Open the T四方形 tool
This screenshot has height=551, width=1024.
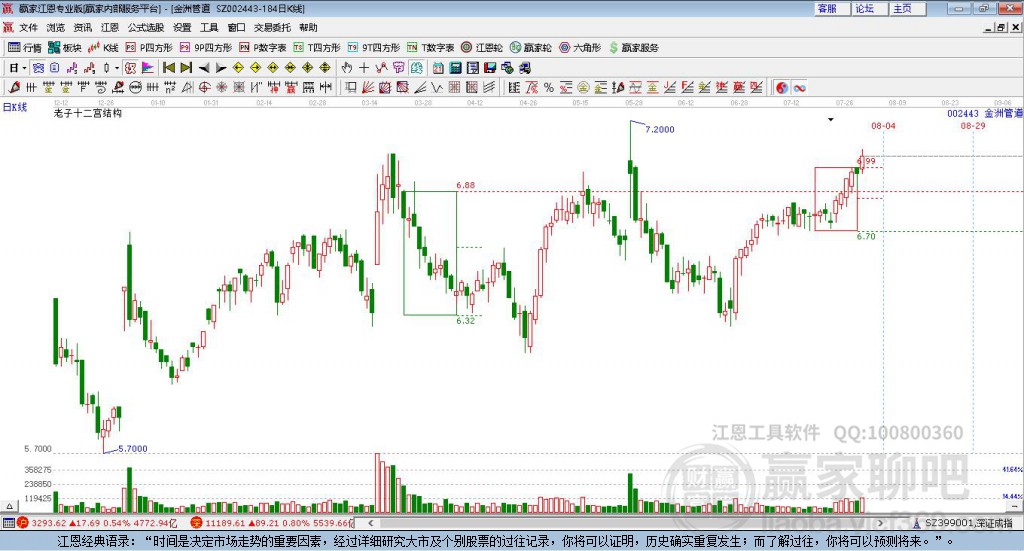317,48
